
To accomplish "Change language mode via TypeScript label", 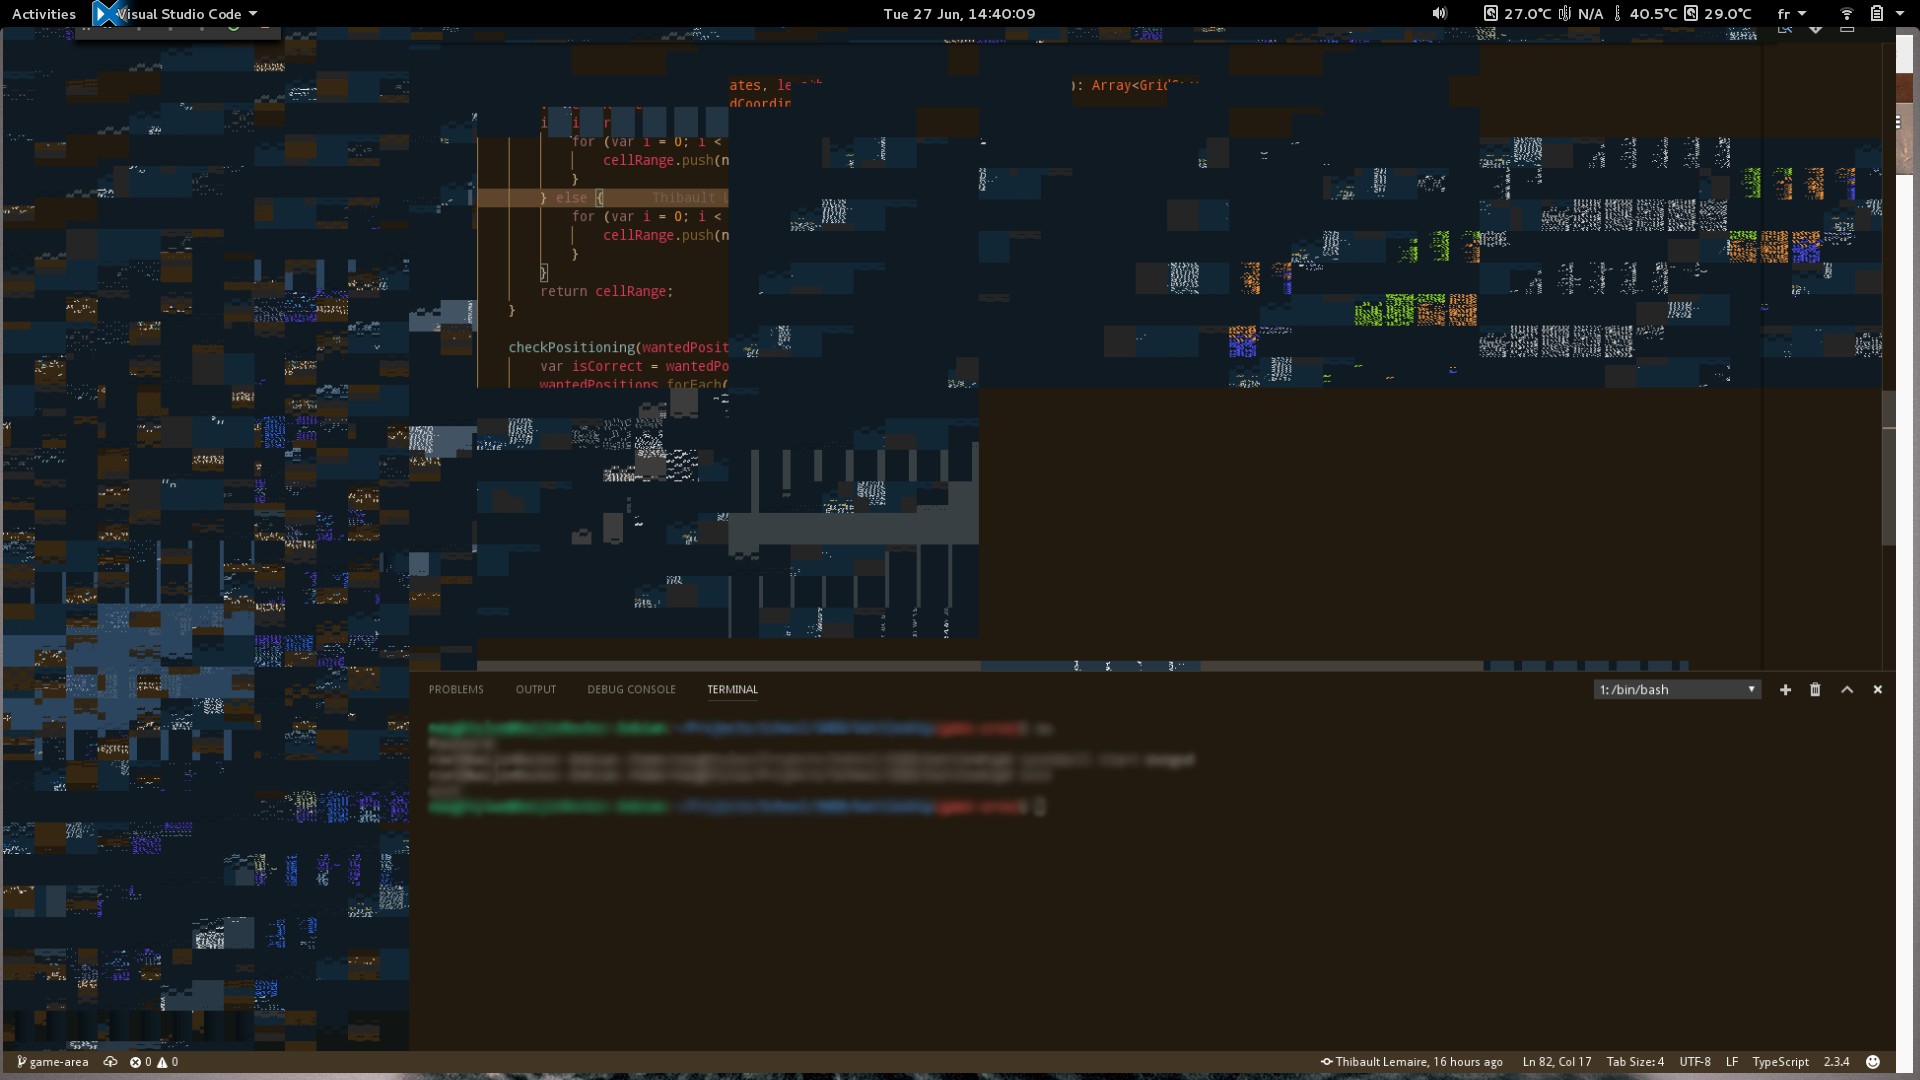I will pos(1781,1062).
